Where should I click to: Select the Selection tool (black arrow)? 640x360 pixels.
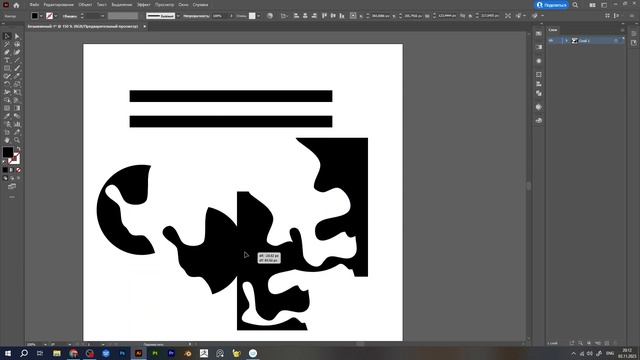coord(7,37)
